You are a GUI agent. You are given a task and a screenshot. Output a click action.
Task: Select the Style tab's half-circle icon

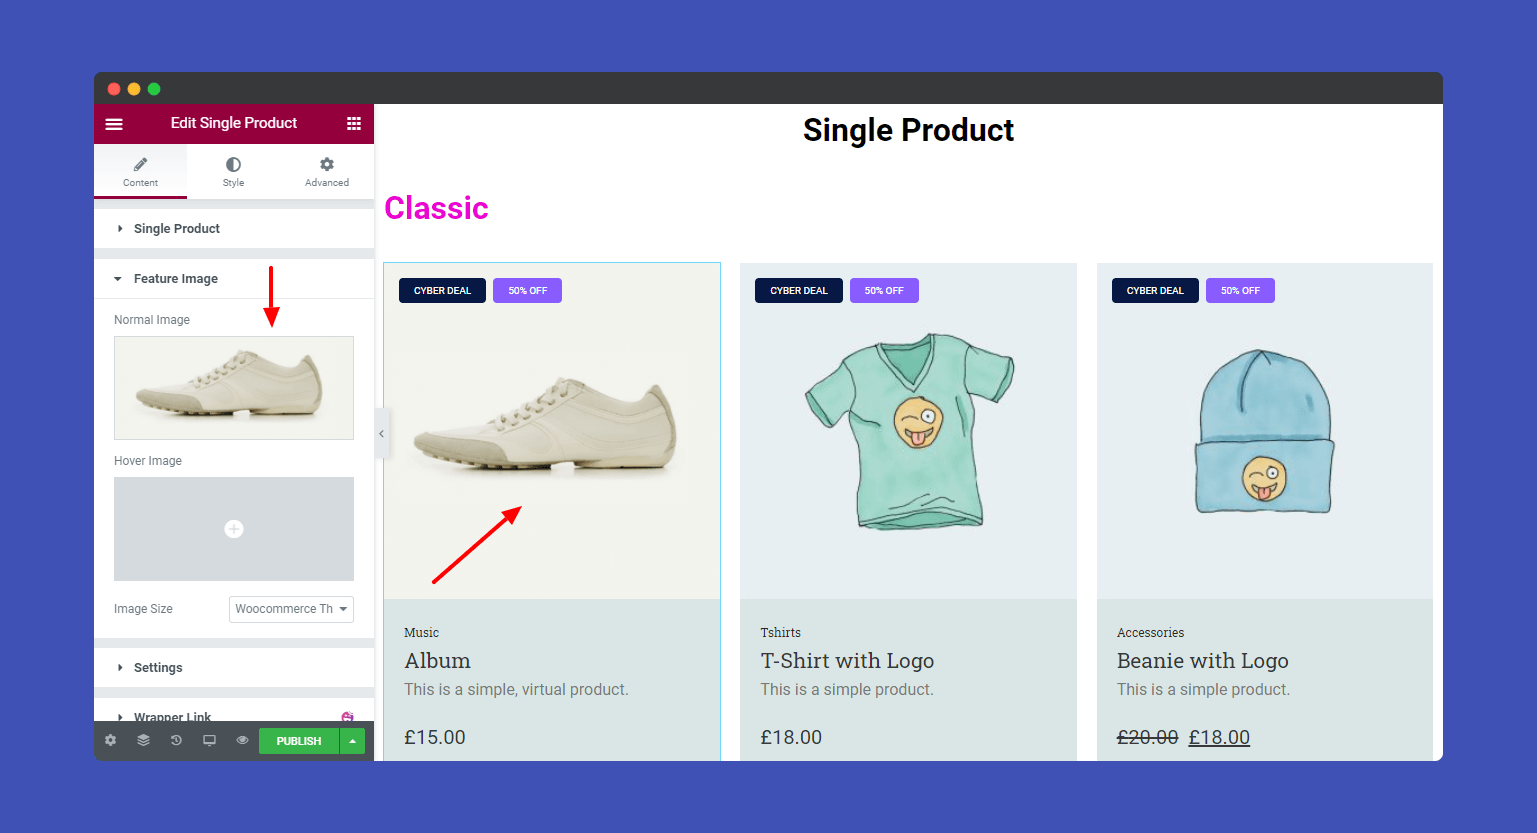(233, 163)
